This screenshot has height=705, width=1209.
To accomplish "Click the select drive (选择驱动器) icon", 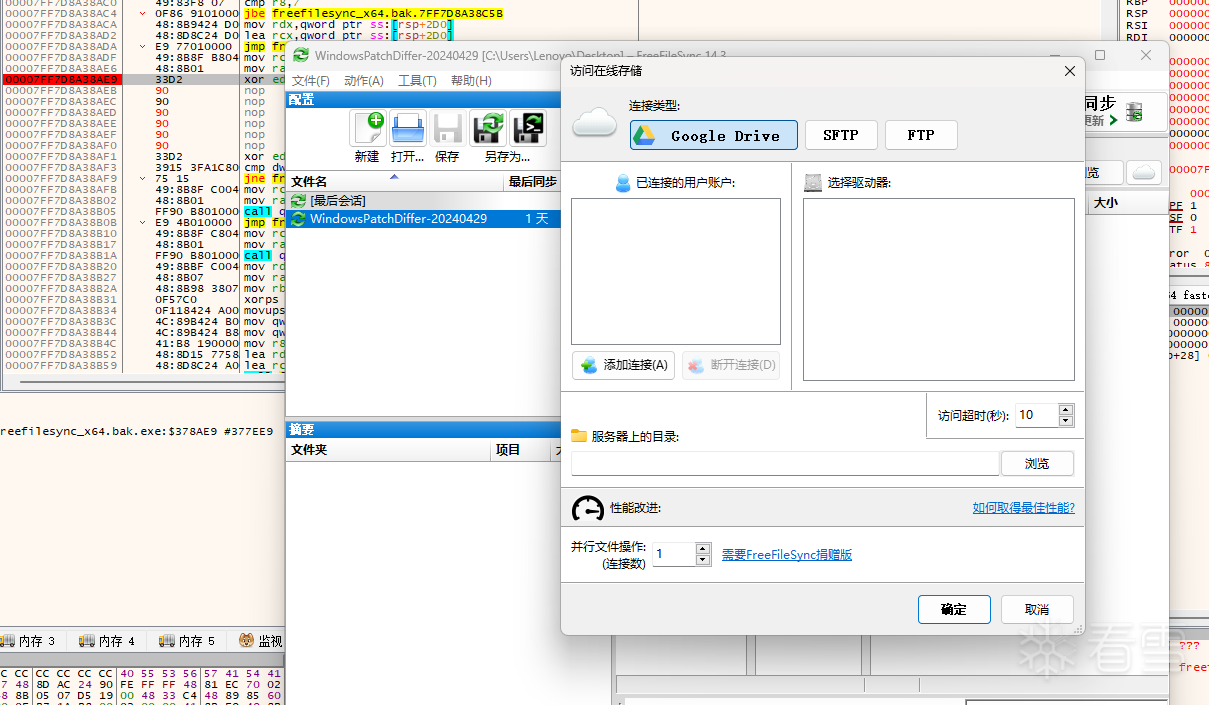I will pyautogui.click(x=813, y=183).
